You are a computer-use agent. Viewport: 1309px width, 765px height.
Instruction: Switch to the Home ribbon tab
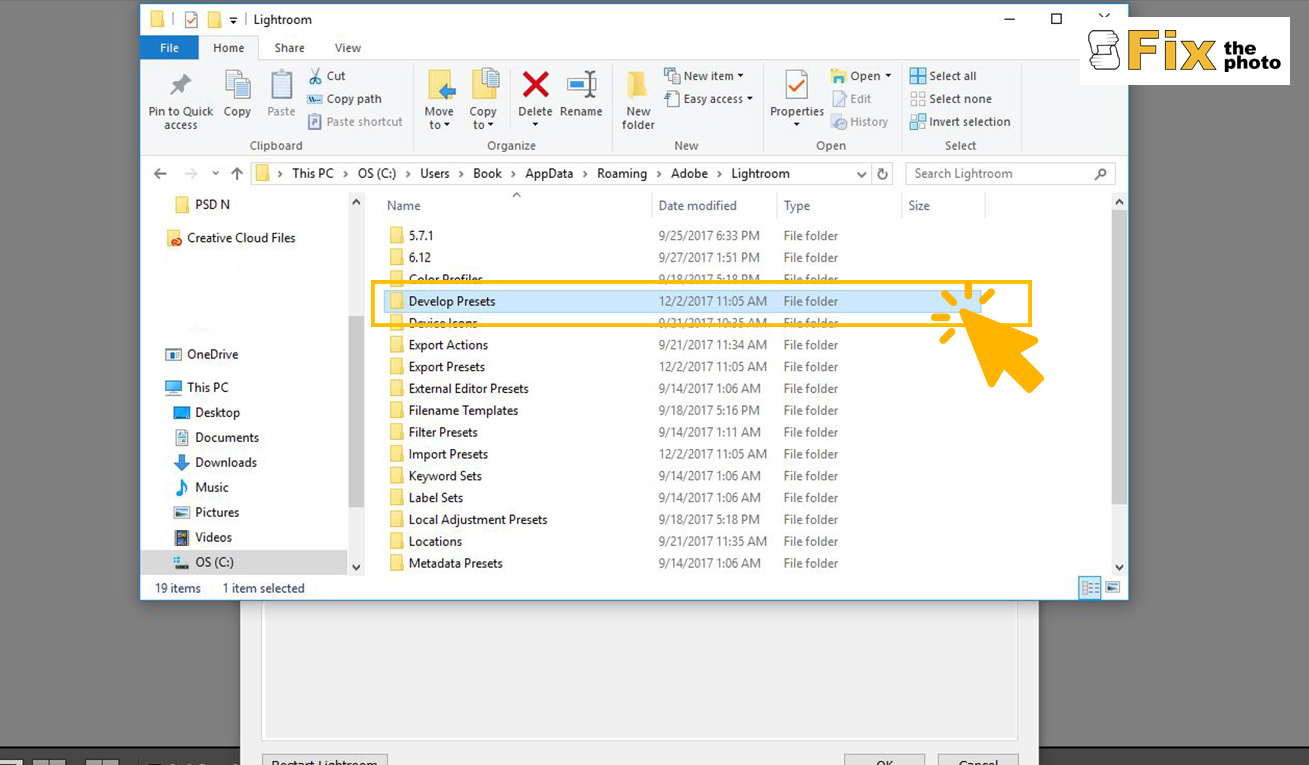pyautogui.click(x=229, y=48)
